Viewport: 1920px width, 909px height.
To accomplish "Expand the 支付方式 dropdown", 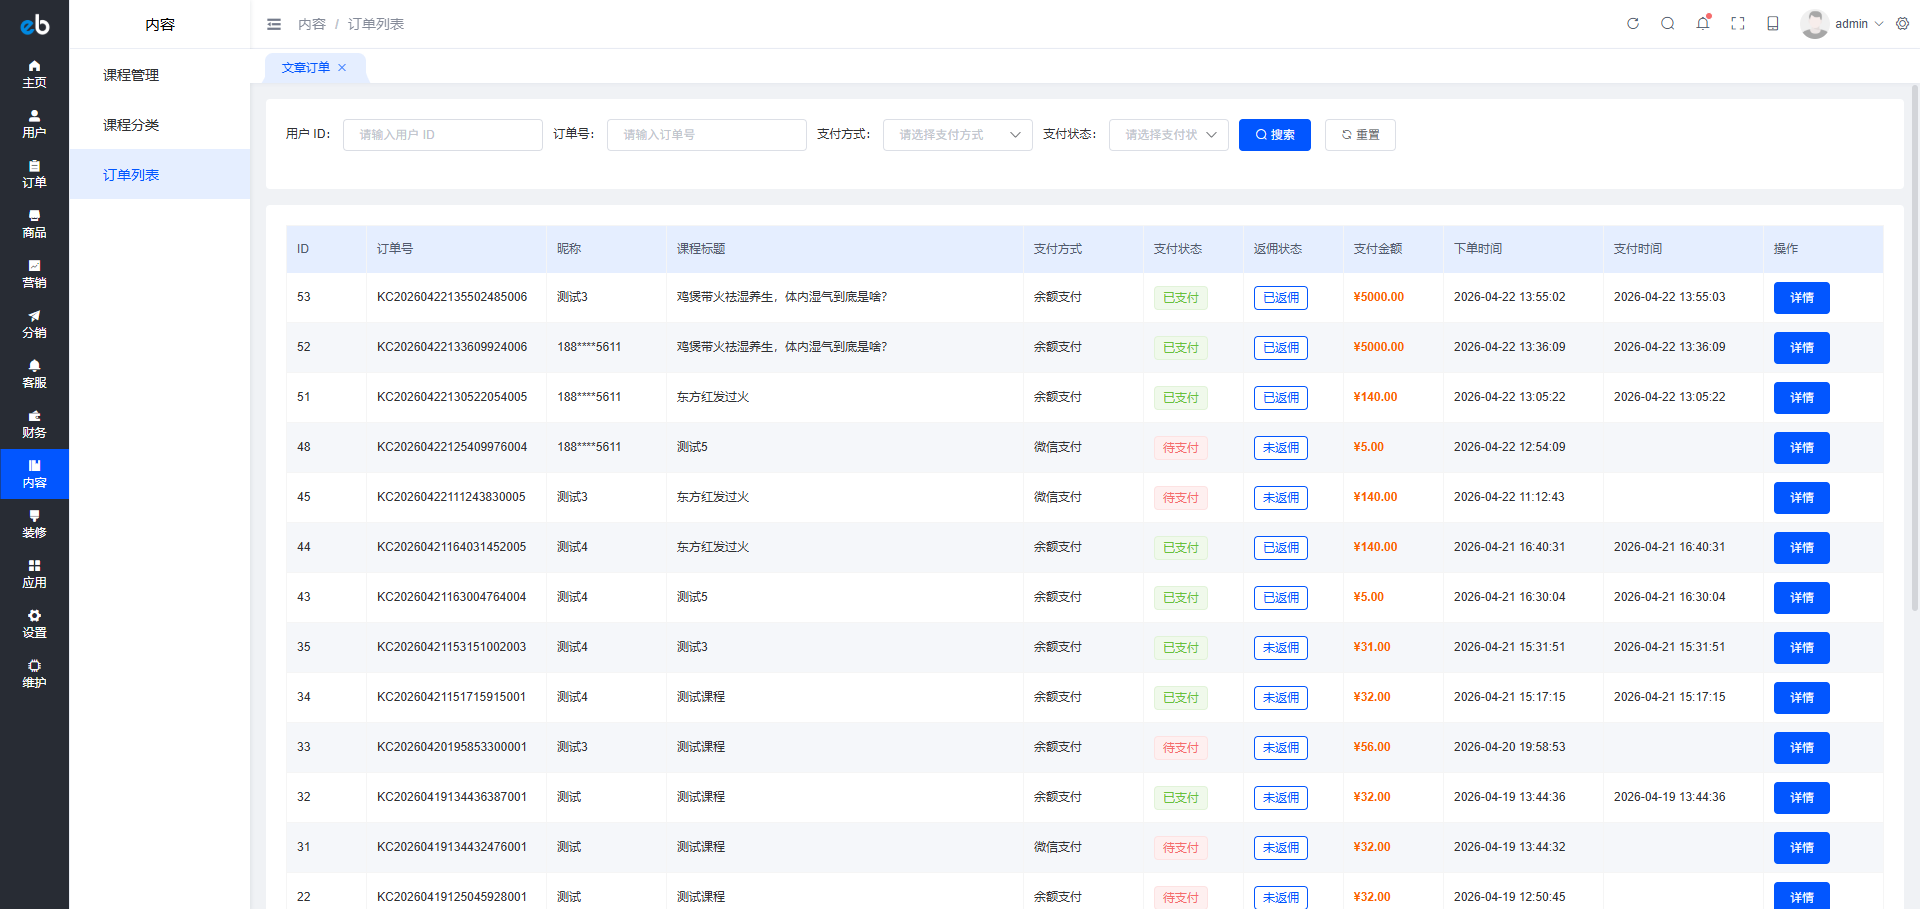I will [957, 135].
